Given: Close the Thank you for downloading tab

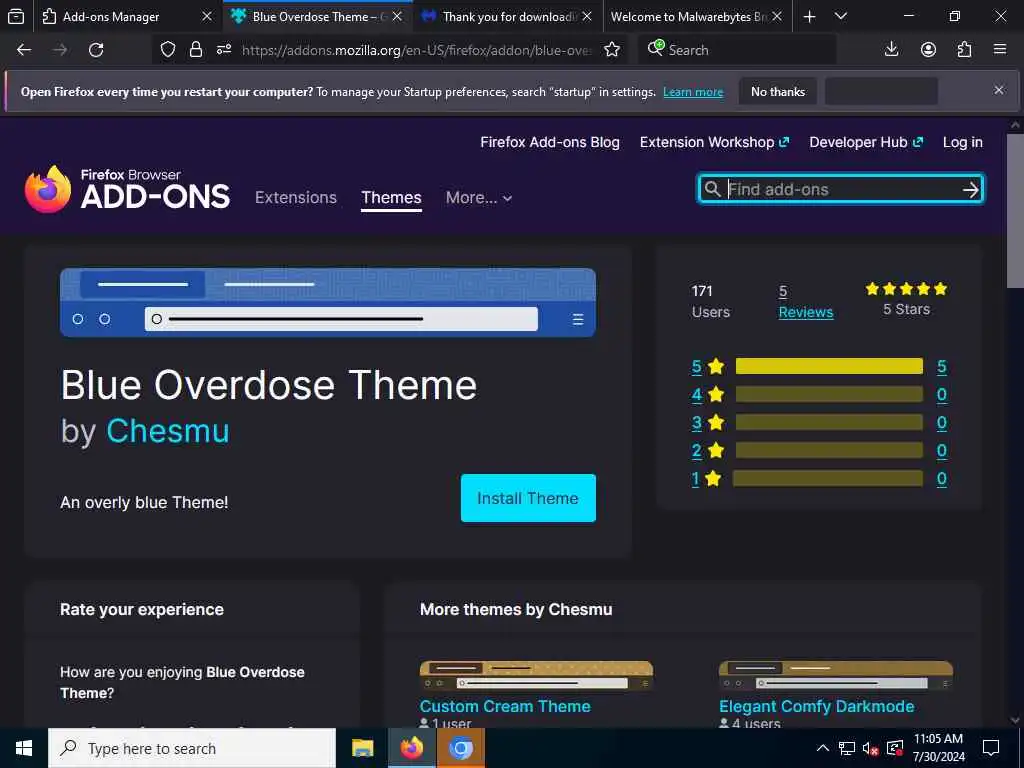Looking at the screenshot, I should point(587,16).
